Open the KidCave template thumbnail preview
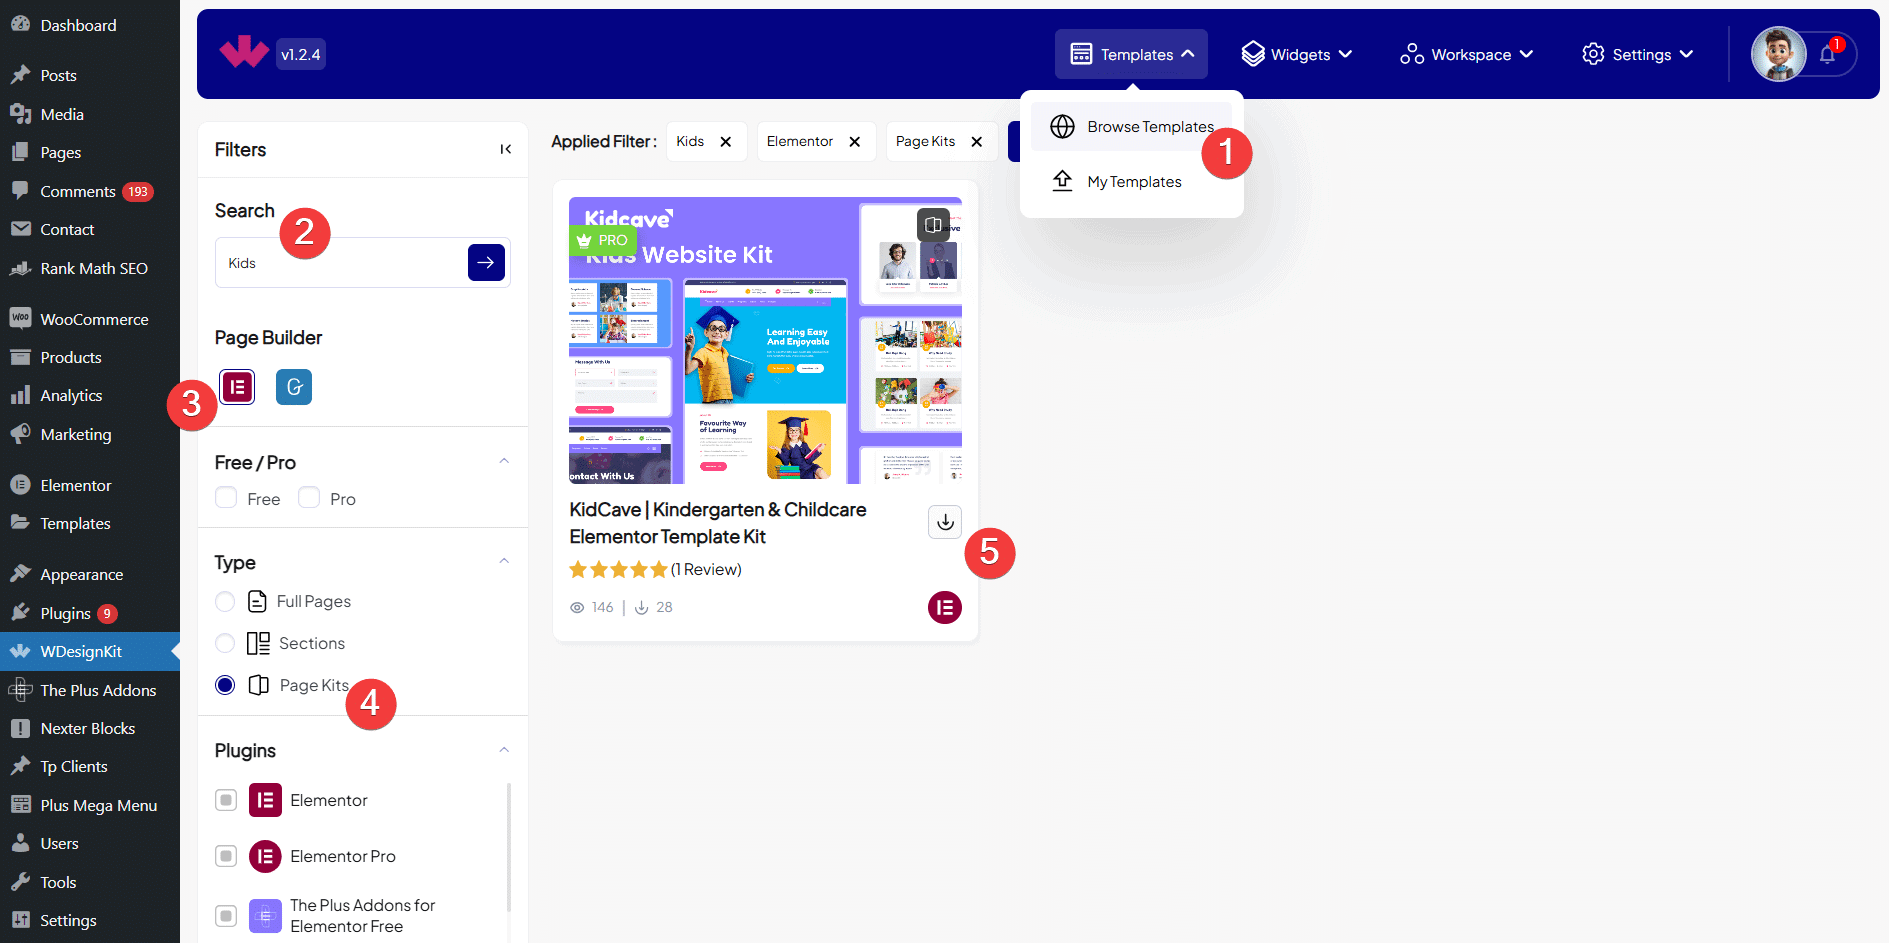Image resolution: width=1889 pixels, height=943 pixels. pos(765,340)
